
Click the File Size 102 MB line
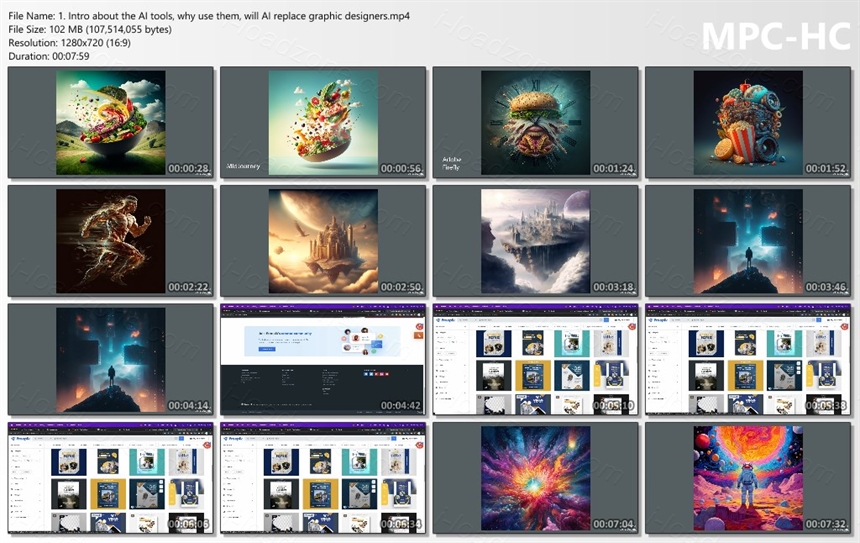coord(90,29)
